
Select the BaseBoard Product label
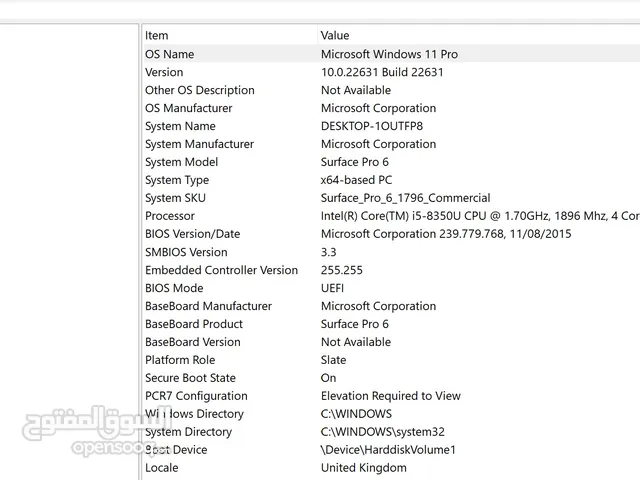click(194, 324)
